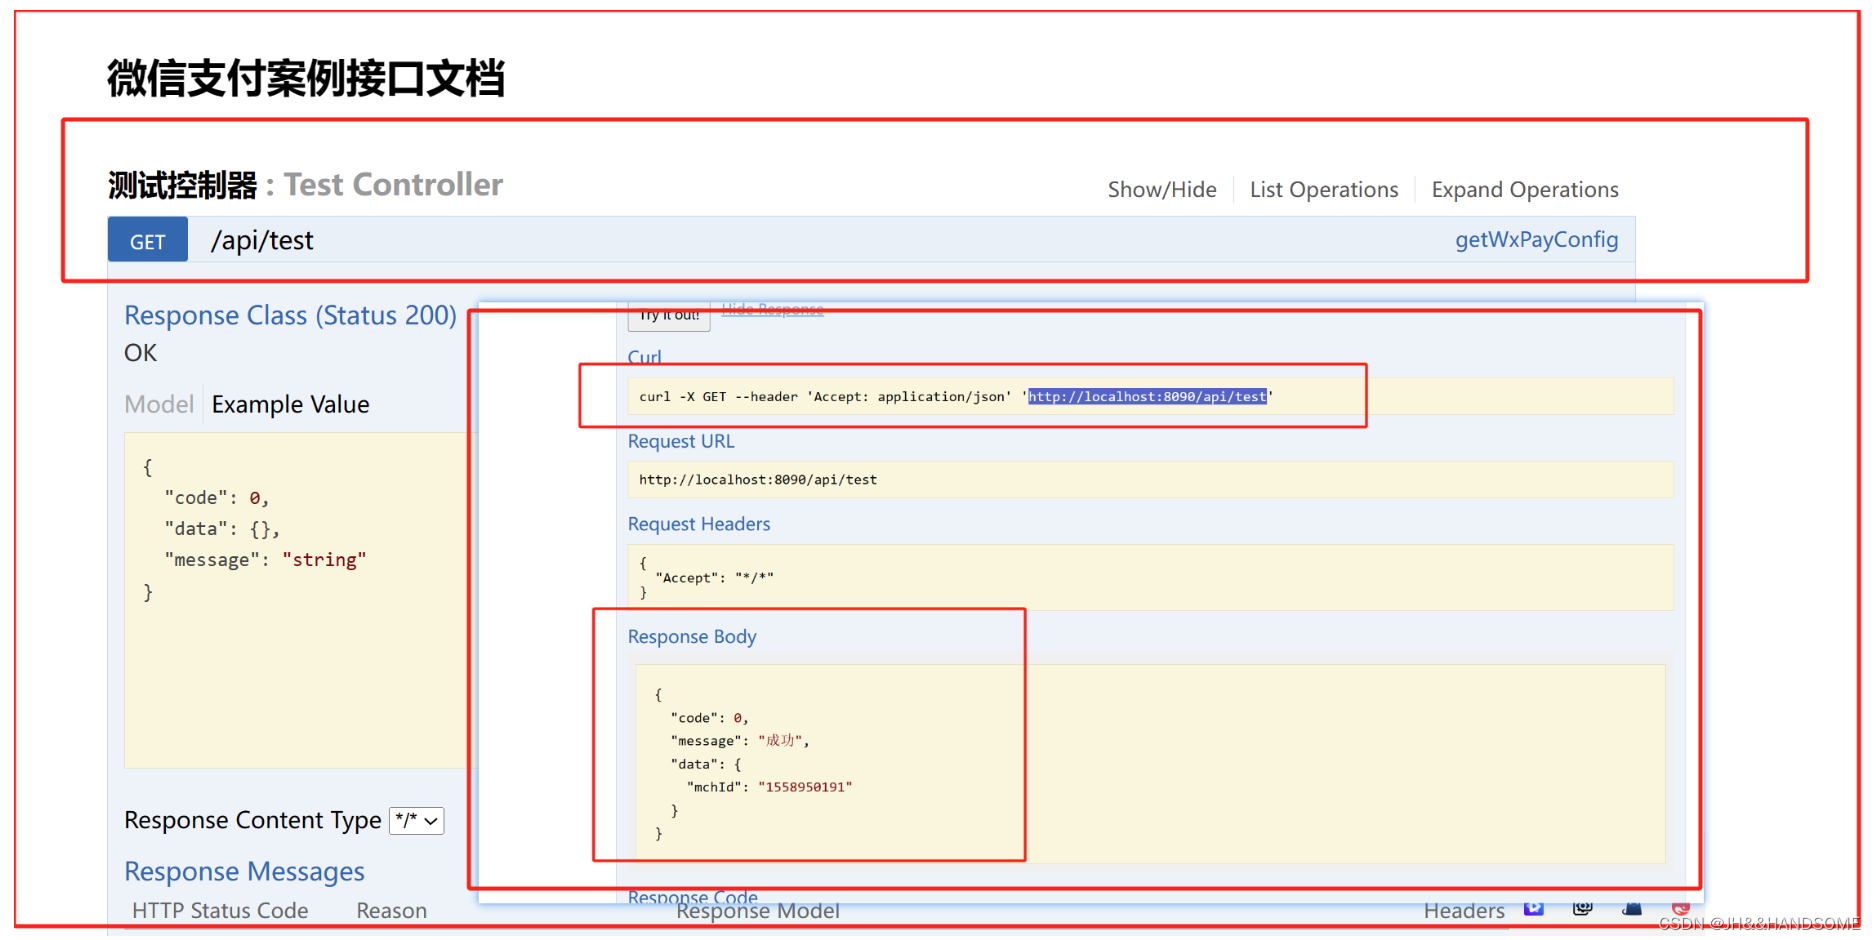
Task: Click the "message": "成功" line
Action: pyautogui.click(x=740, y=741)
